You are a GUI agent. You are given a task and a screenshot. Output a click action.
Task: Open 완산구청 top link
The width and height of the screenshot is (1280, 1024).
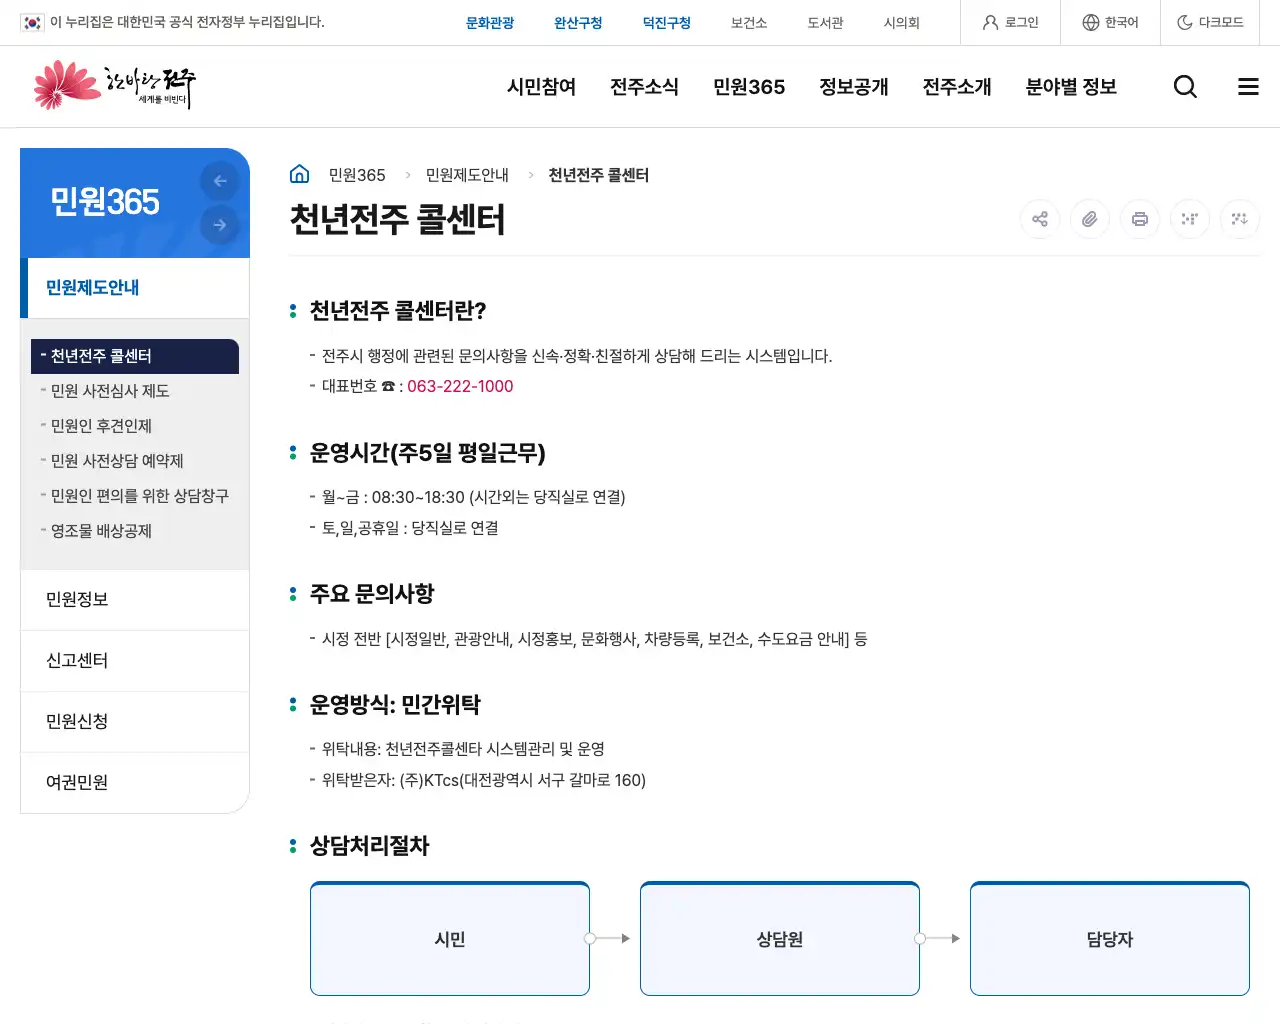[x=578, y=22]
